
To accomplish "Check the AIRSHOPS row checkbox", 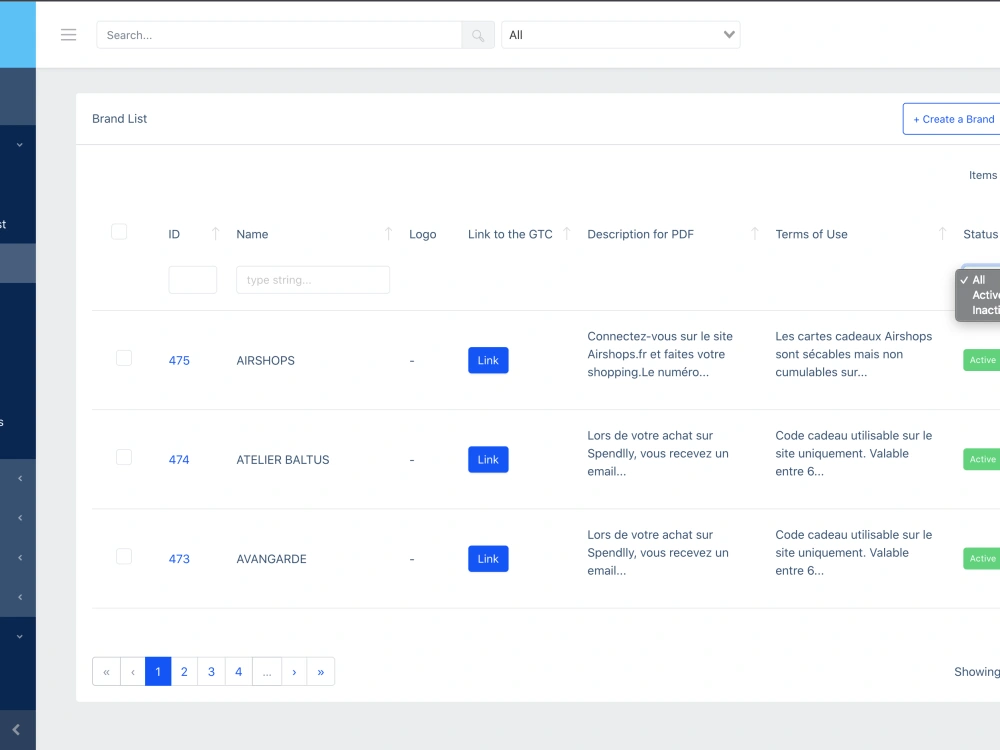I will click(124, 358).
